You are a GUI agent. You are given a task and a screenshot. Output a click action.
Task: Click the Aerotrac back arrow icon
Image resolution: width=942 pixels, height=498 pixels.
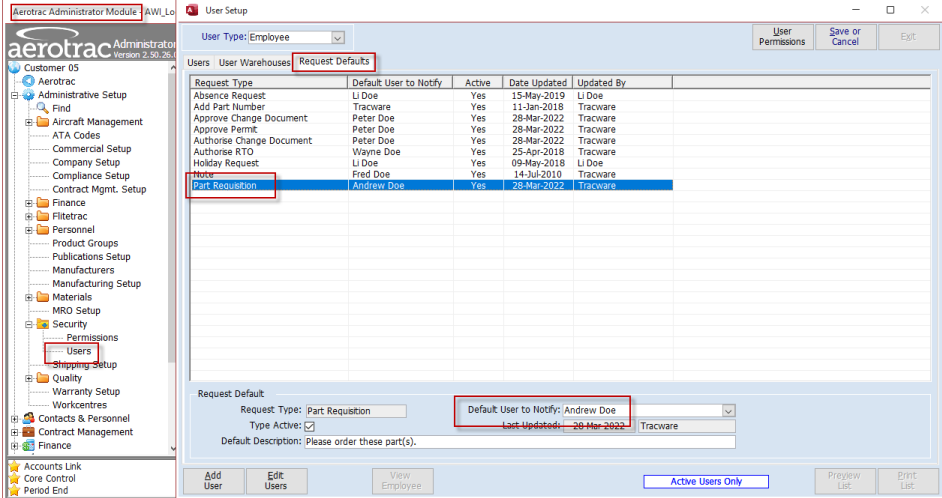point(28,81)
